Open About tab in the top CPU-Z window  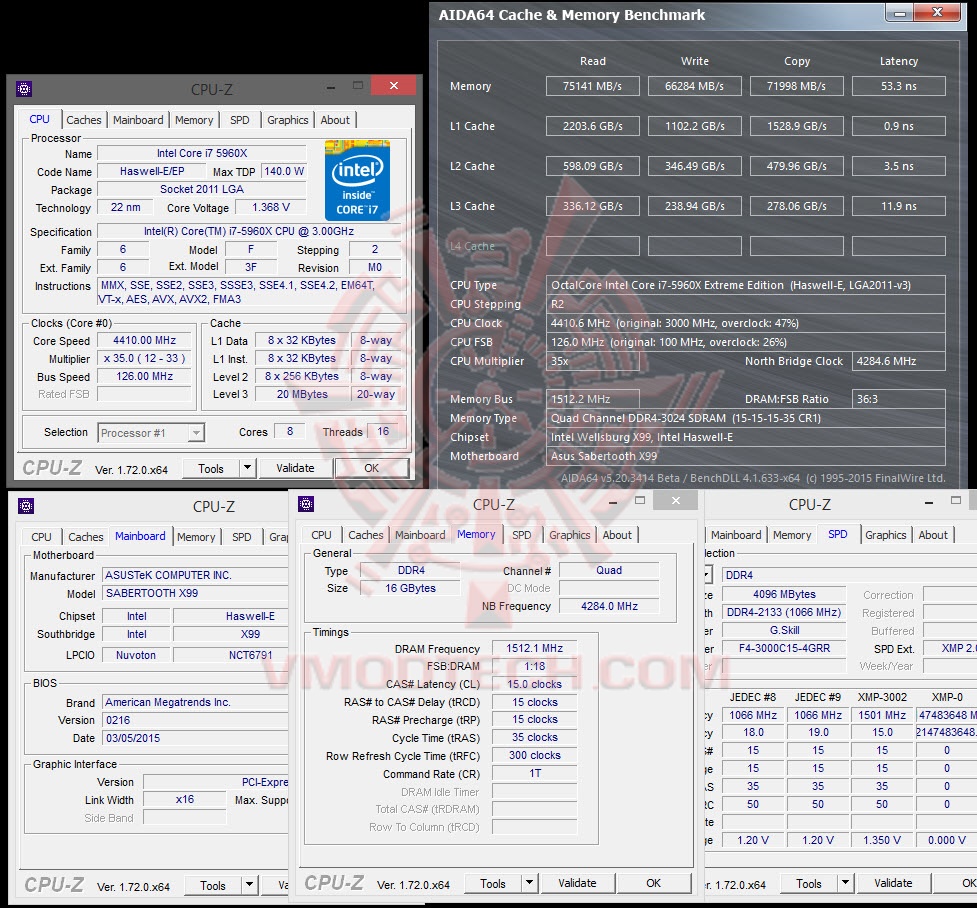tap(335, 120)
